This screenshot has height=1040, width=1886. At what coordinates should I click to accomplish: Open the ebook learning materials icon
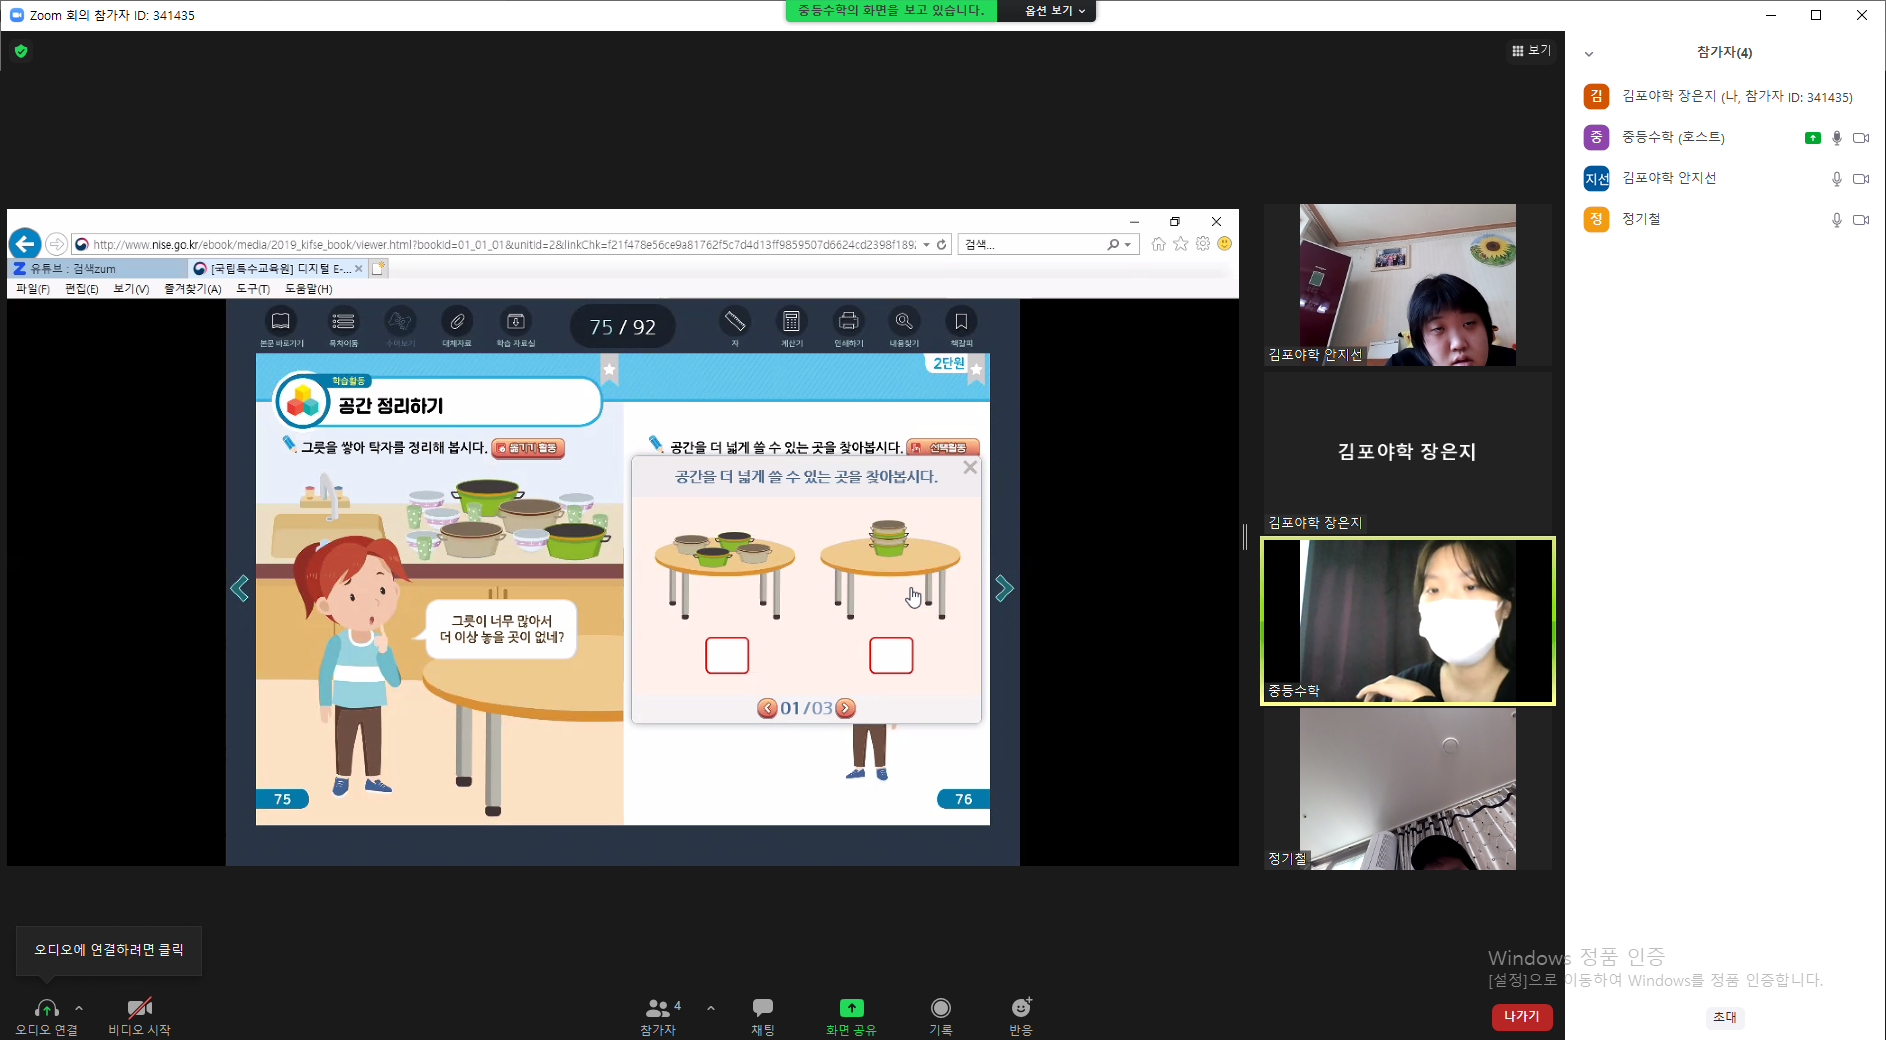pos(516,322)
